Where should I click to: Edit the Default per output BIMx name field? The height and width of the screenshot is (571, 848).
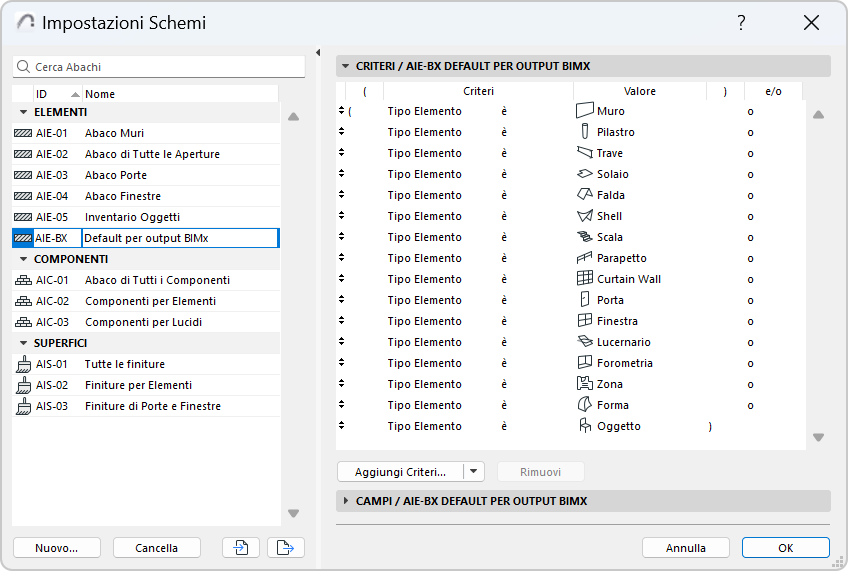click(x=180, y=238)
